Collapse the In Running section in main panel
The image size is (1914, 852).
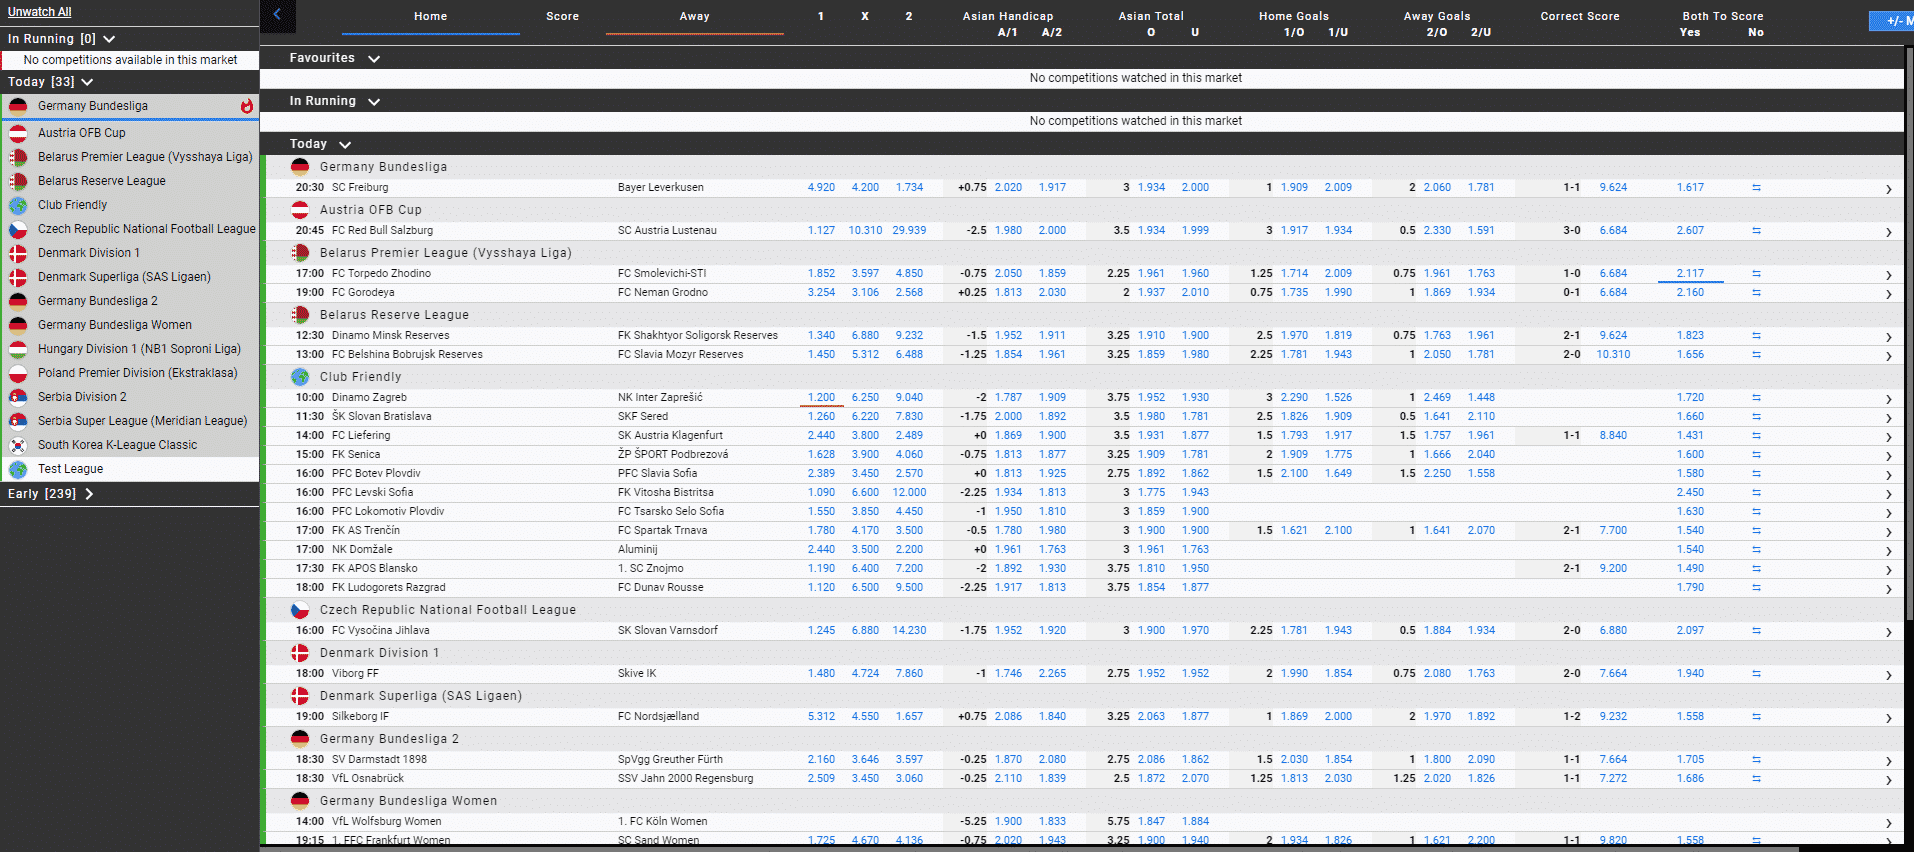pos(374,102)
